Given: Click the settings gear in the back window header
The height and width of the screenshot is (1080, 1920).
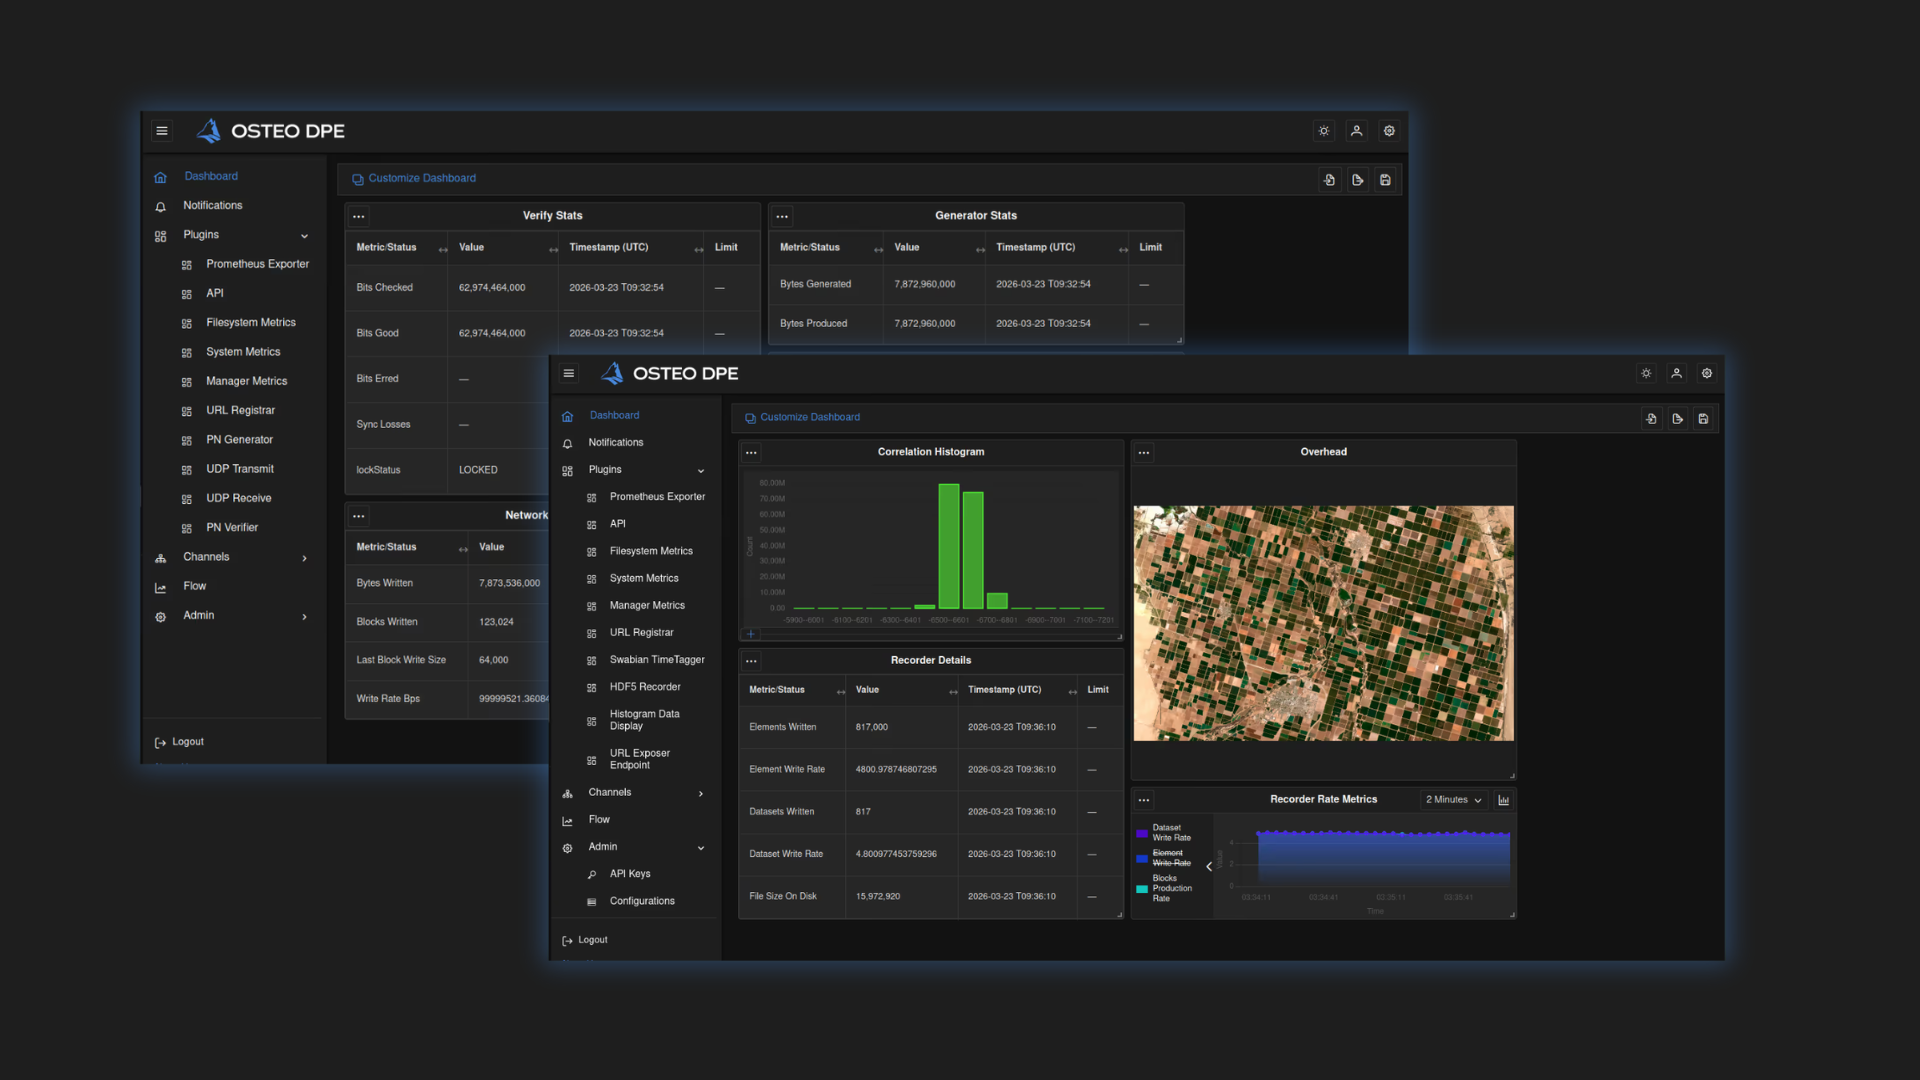Looking at the screenshot, I should click(1389, 131).
